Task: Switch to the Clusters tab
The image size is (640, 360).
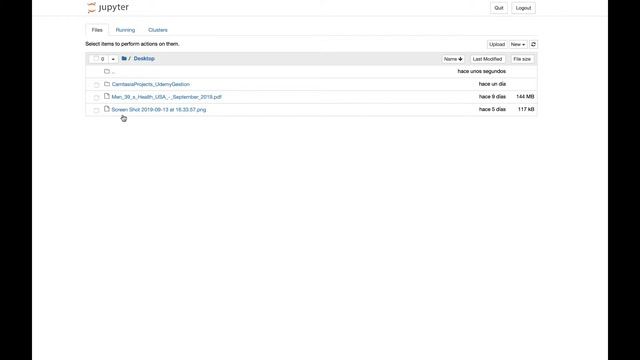Action: 158,30
